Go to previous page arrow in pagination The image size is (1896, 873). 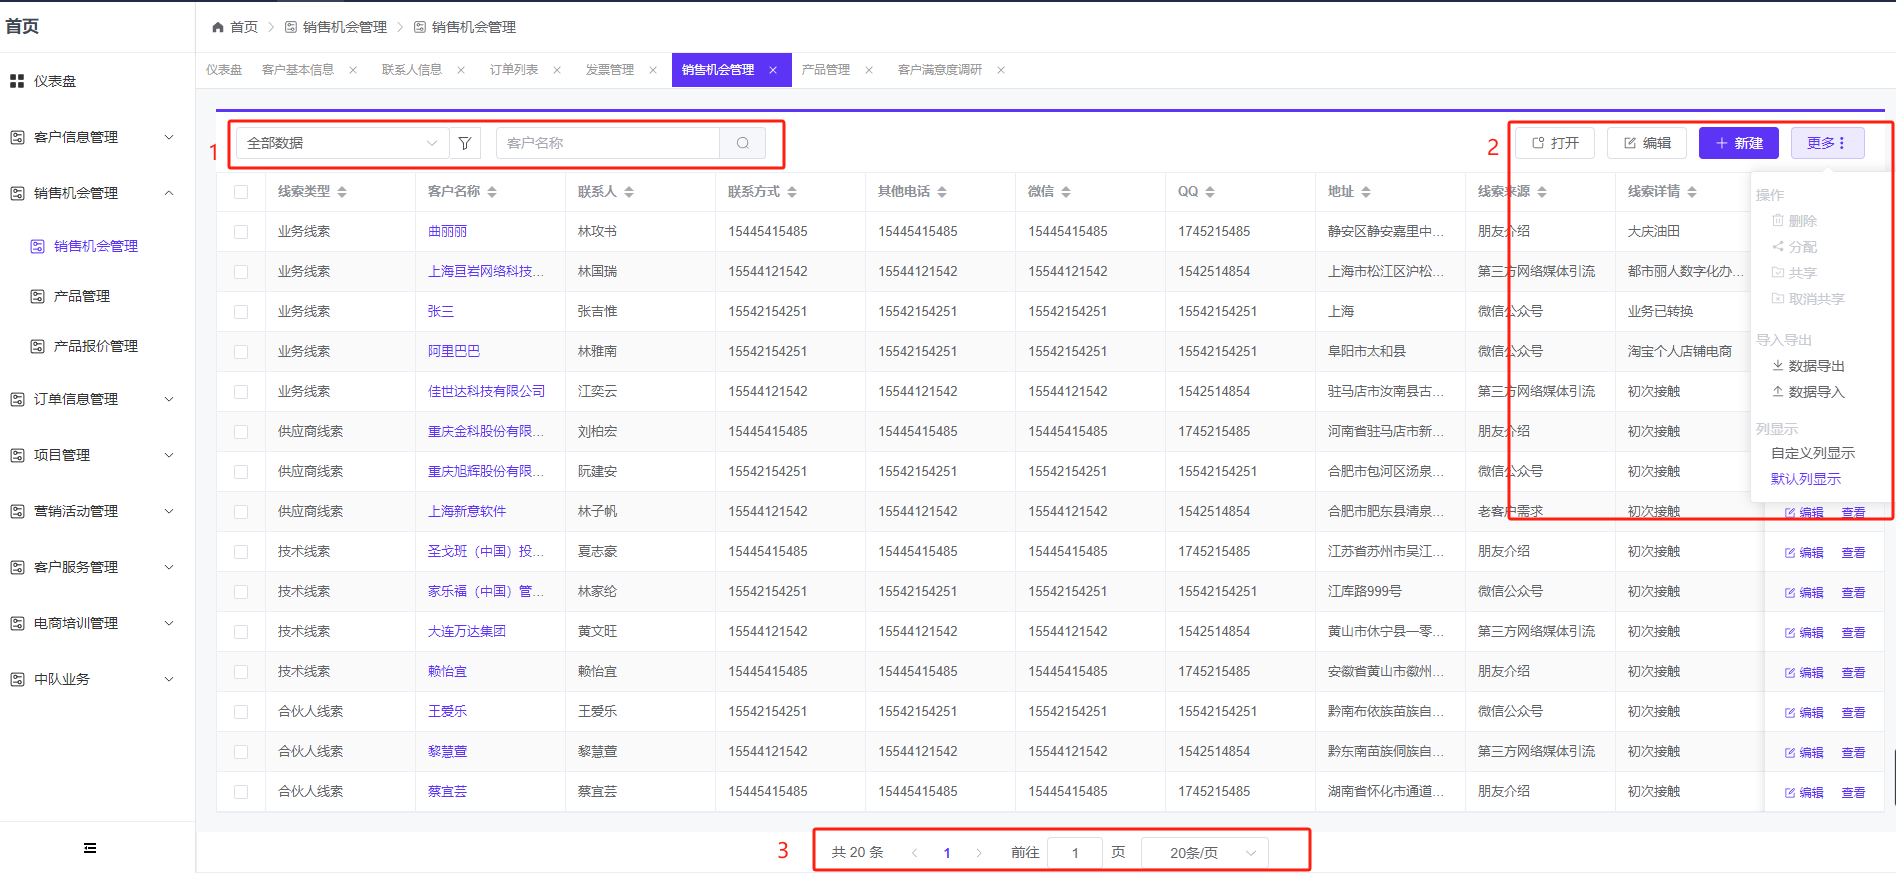tap(915, 853)
